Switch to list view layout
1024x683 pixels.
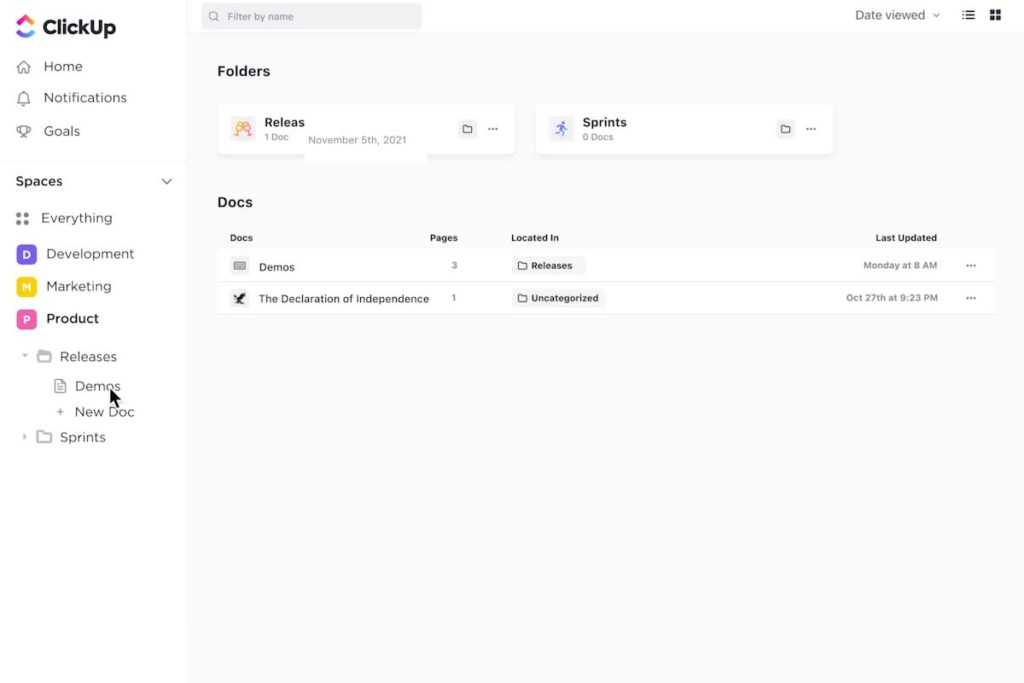[966, 15]
